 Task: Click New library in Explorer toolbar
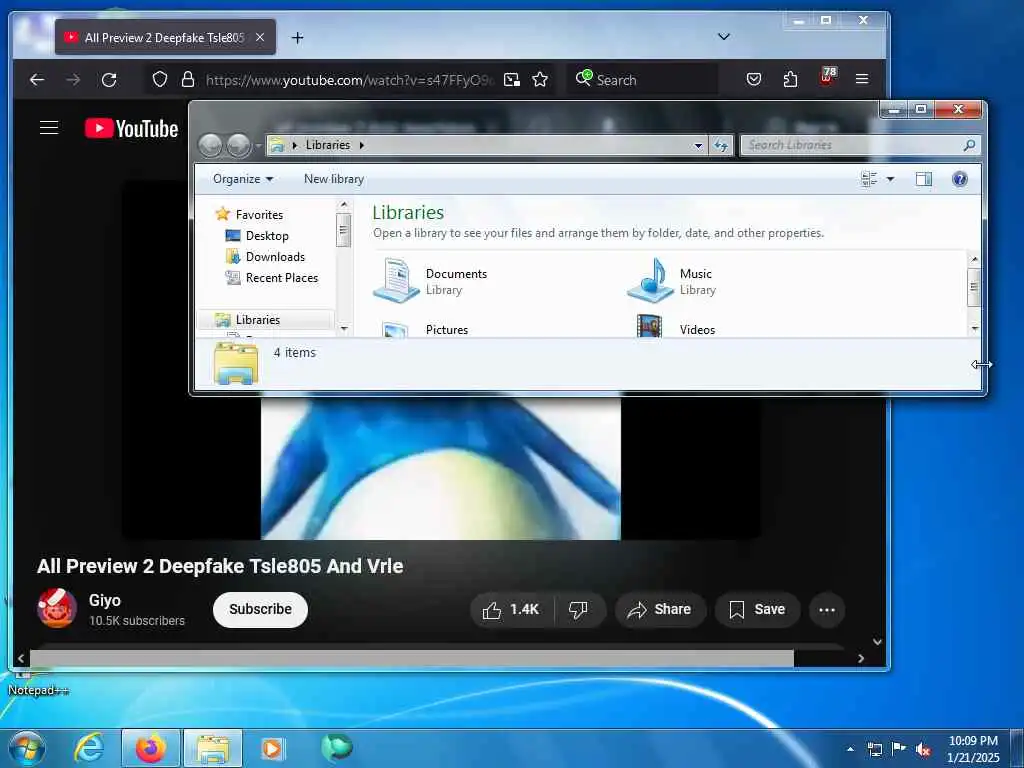334,179
